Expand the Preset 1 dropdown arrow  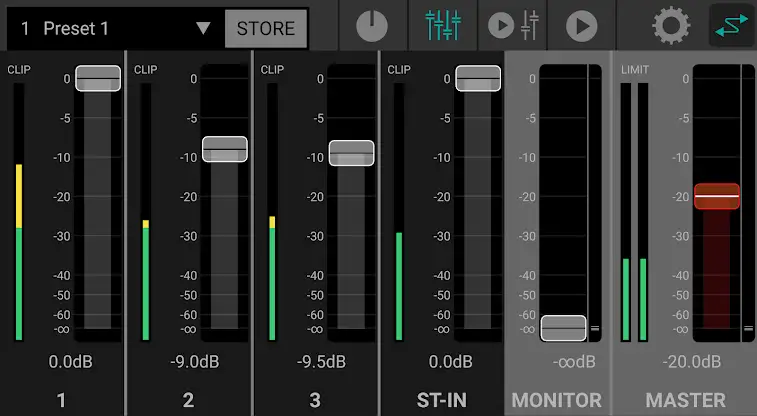pyautogui.click(x=203, y=28)
